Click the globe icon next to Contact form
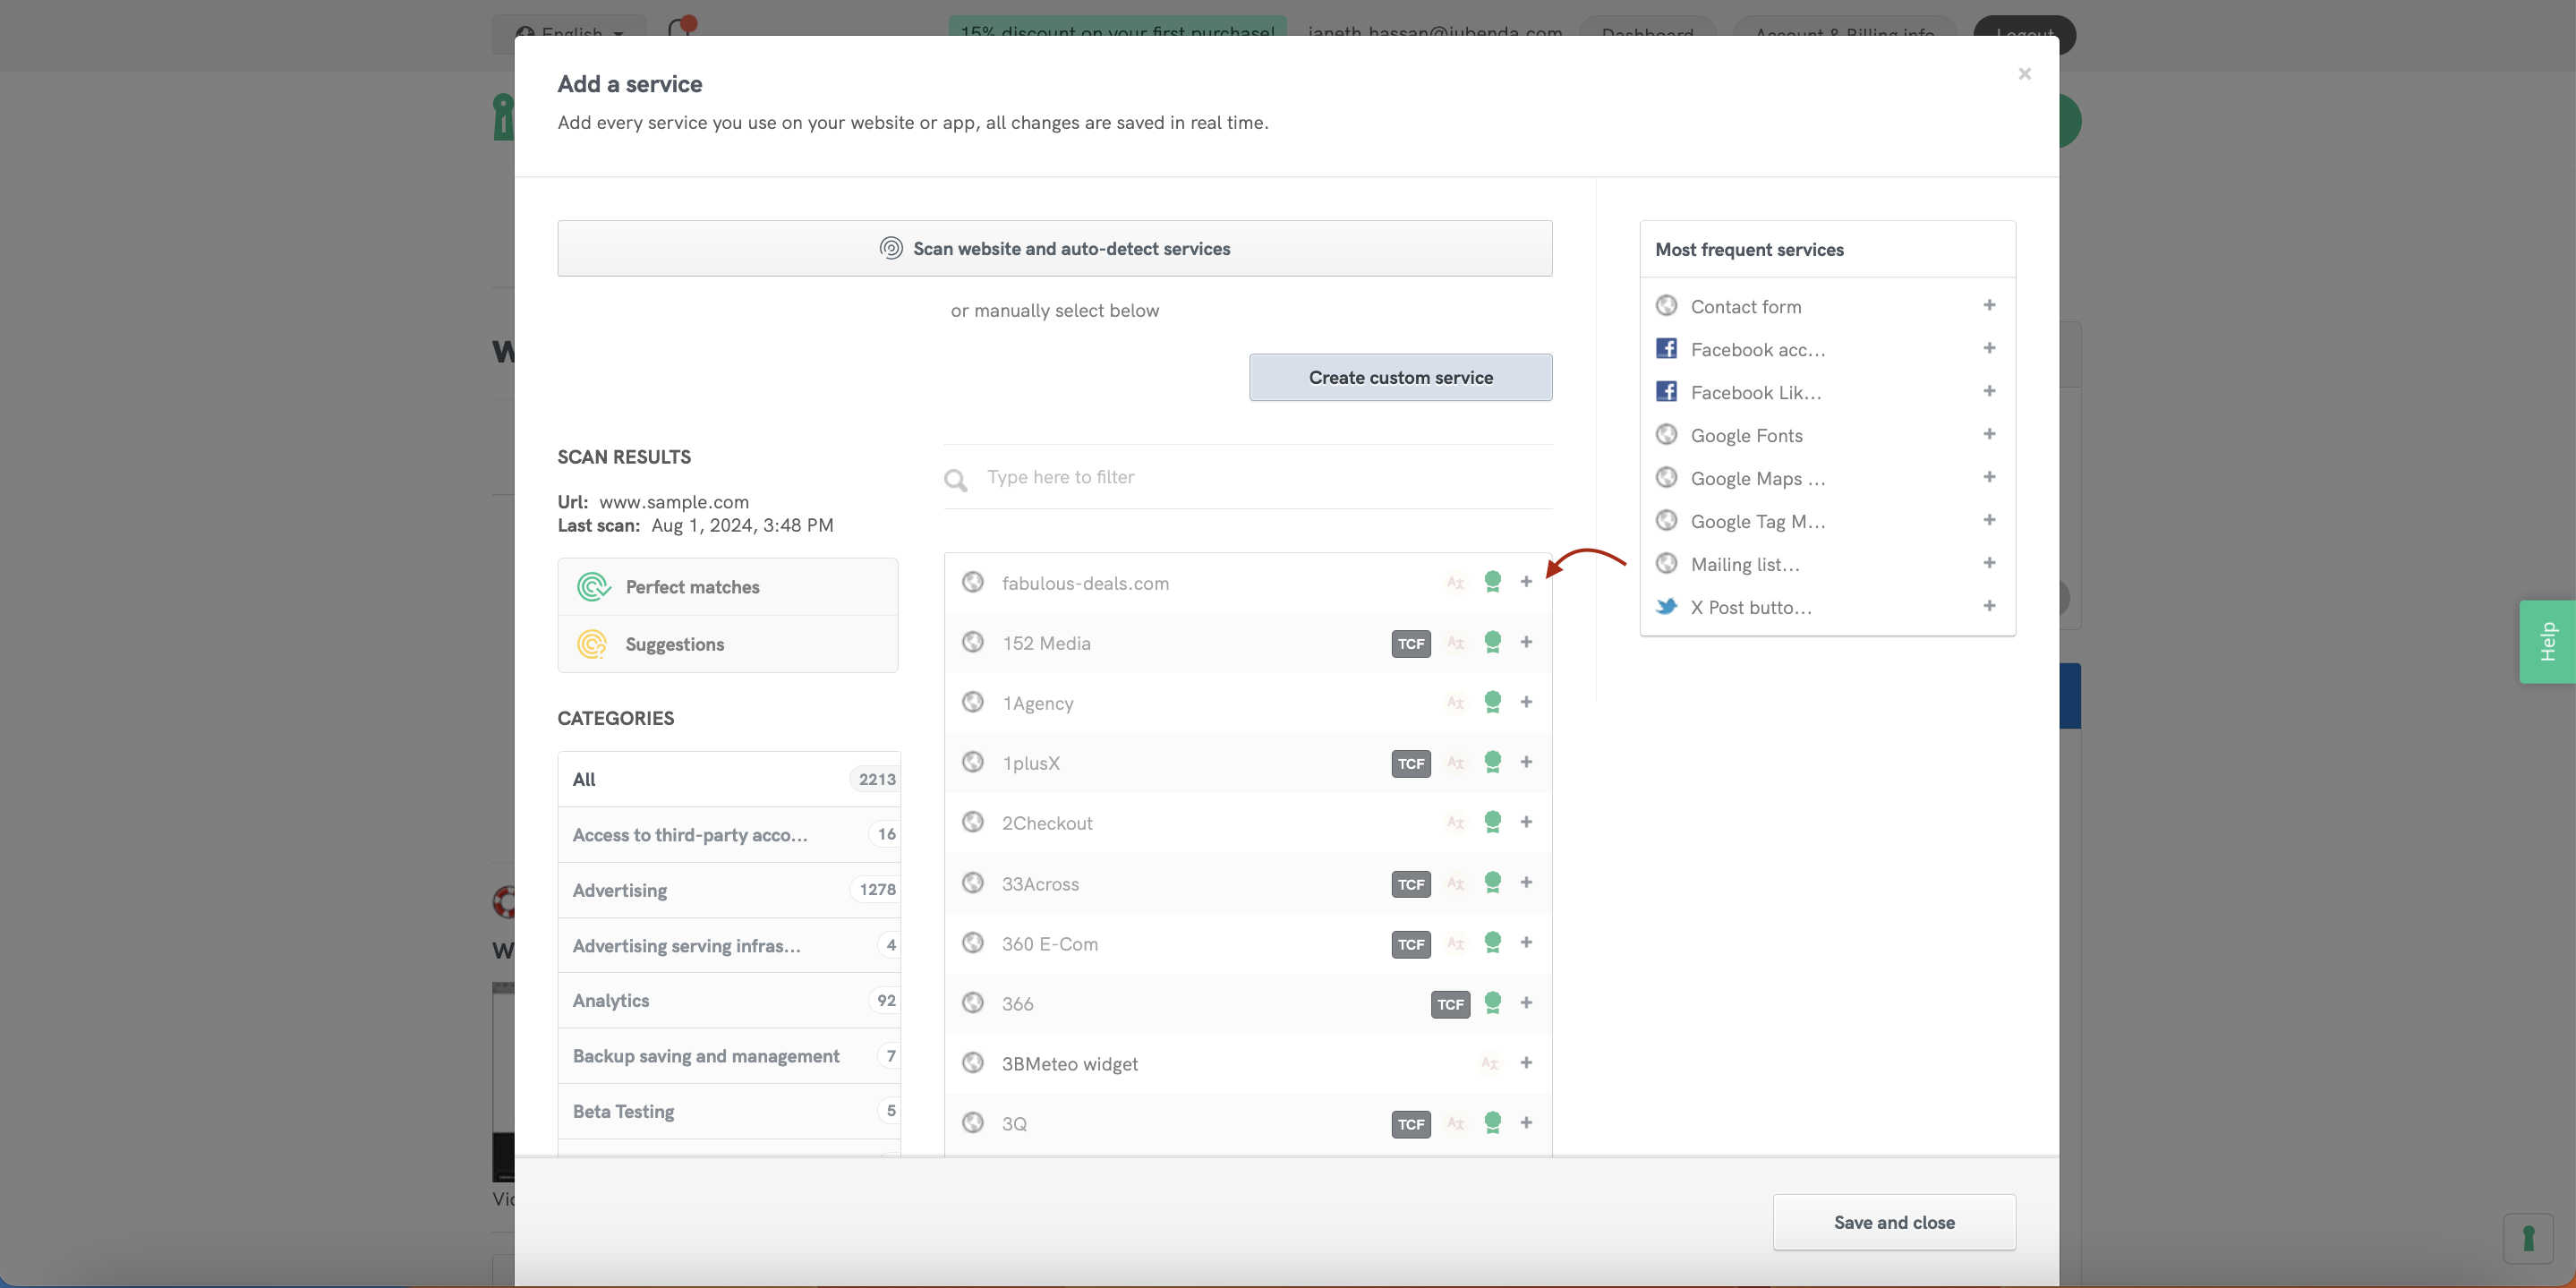 pos(1666,305)
